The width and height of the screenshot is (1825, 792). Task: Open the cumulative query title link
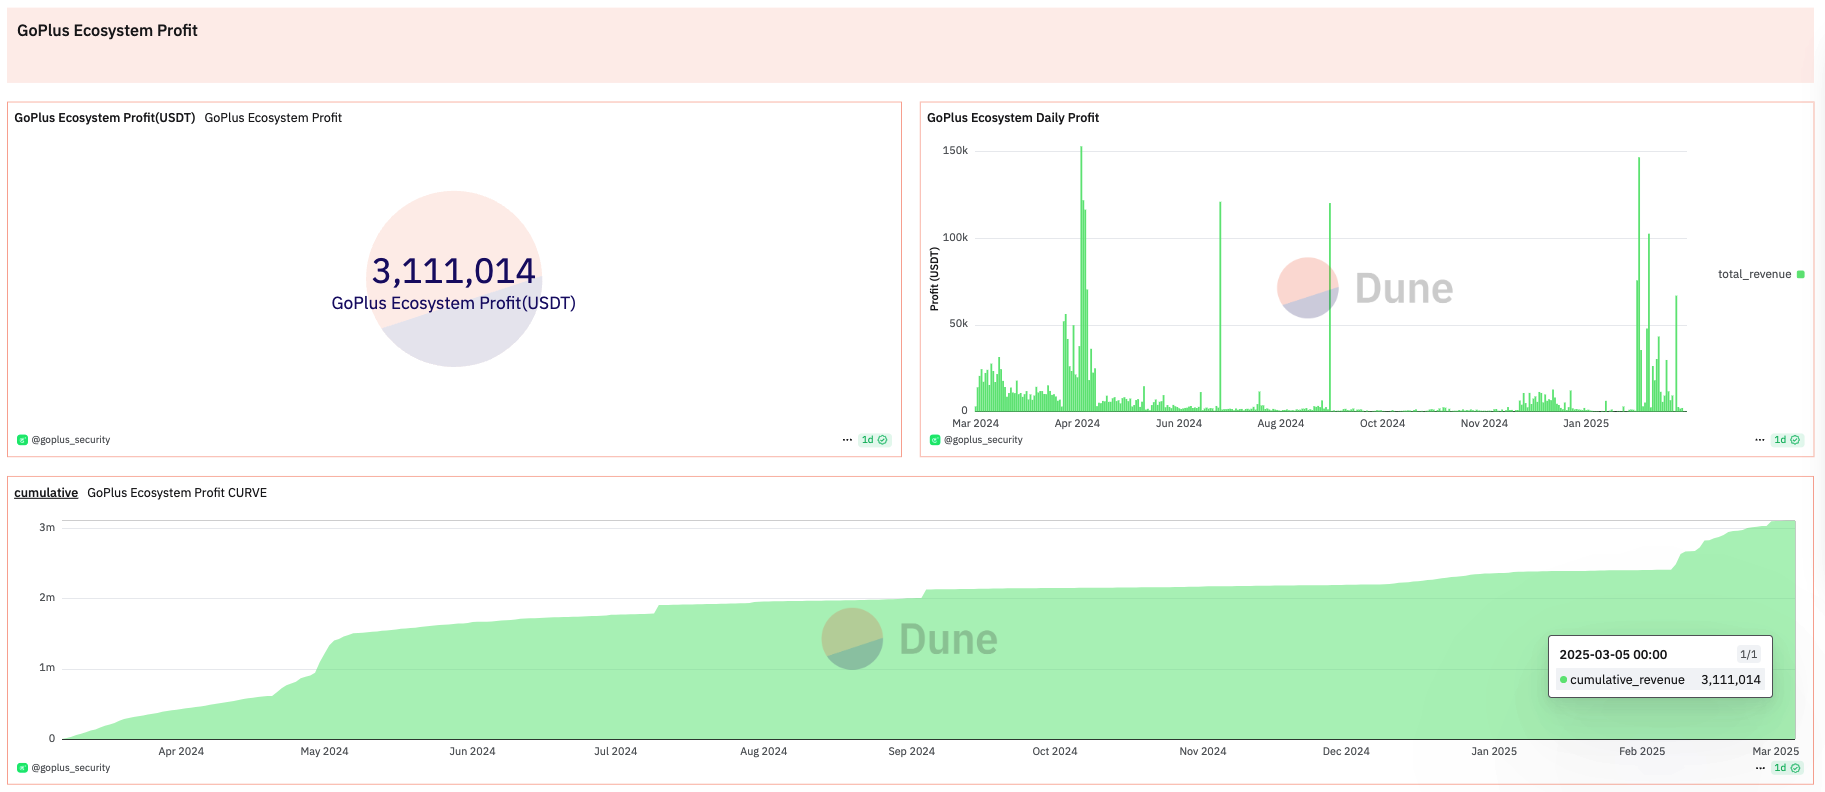[x=46, y=493]
